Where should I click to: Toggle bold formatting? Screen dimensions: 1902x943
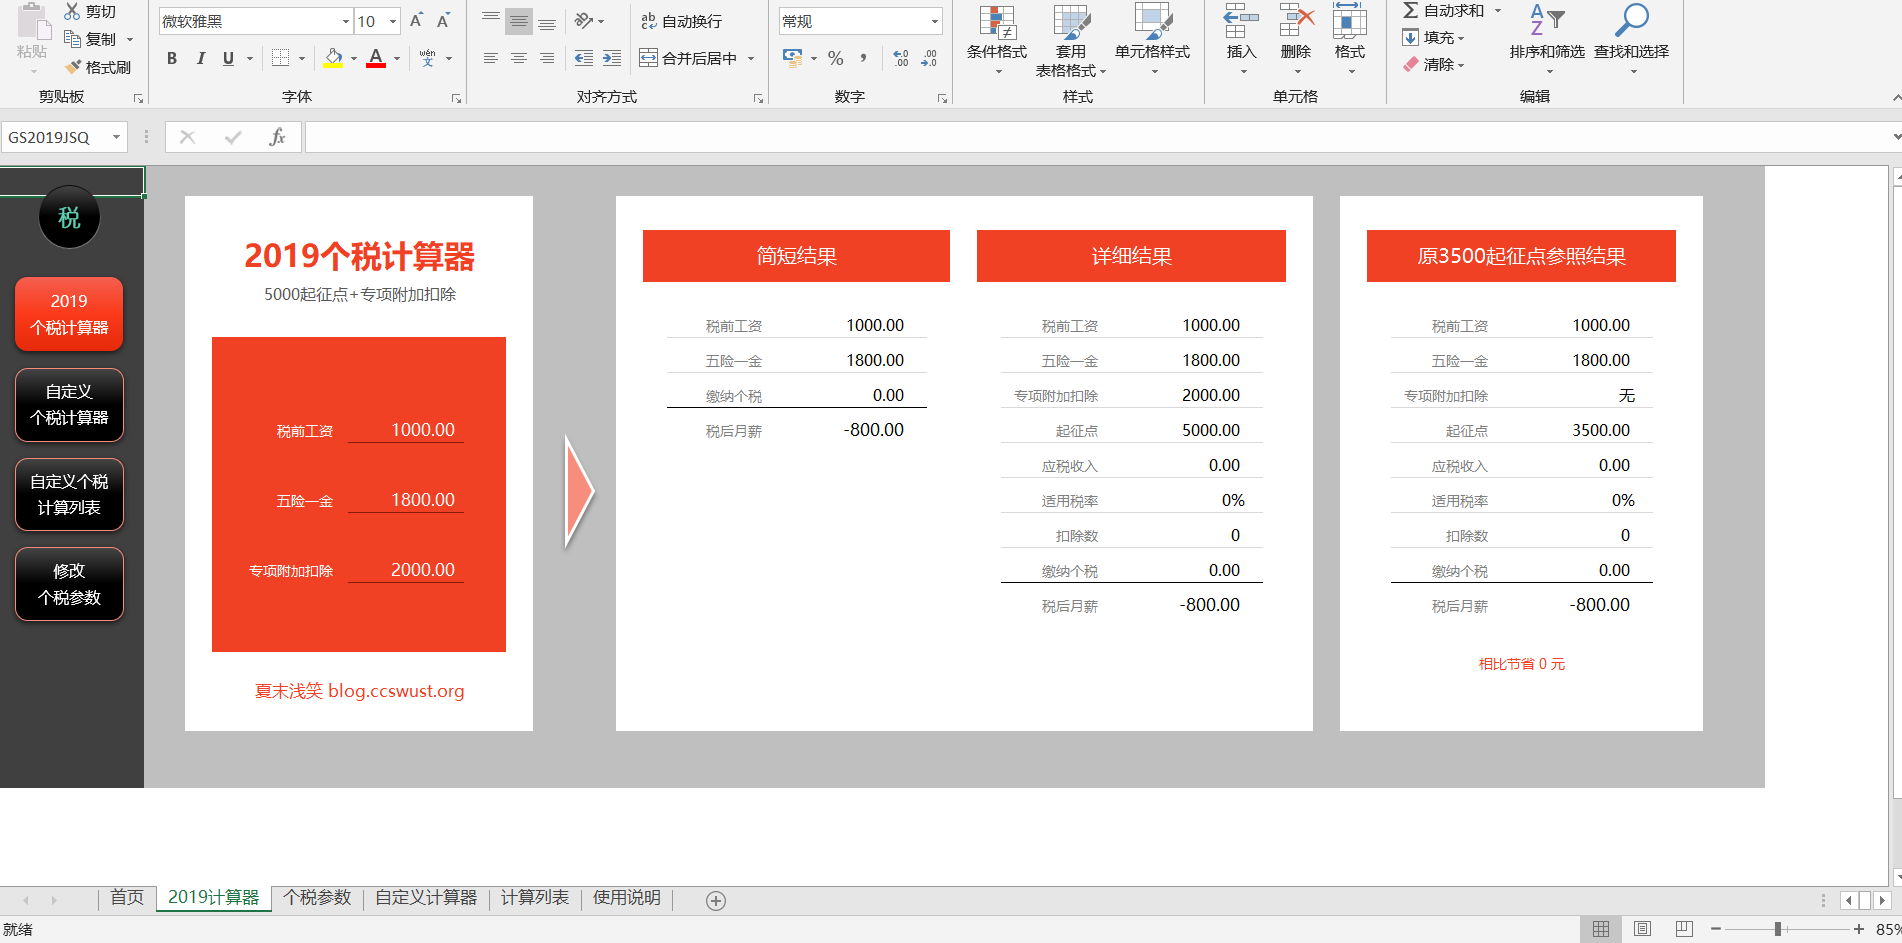pyautogui.click(x=172, y=58)
